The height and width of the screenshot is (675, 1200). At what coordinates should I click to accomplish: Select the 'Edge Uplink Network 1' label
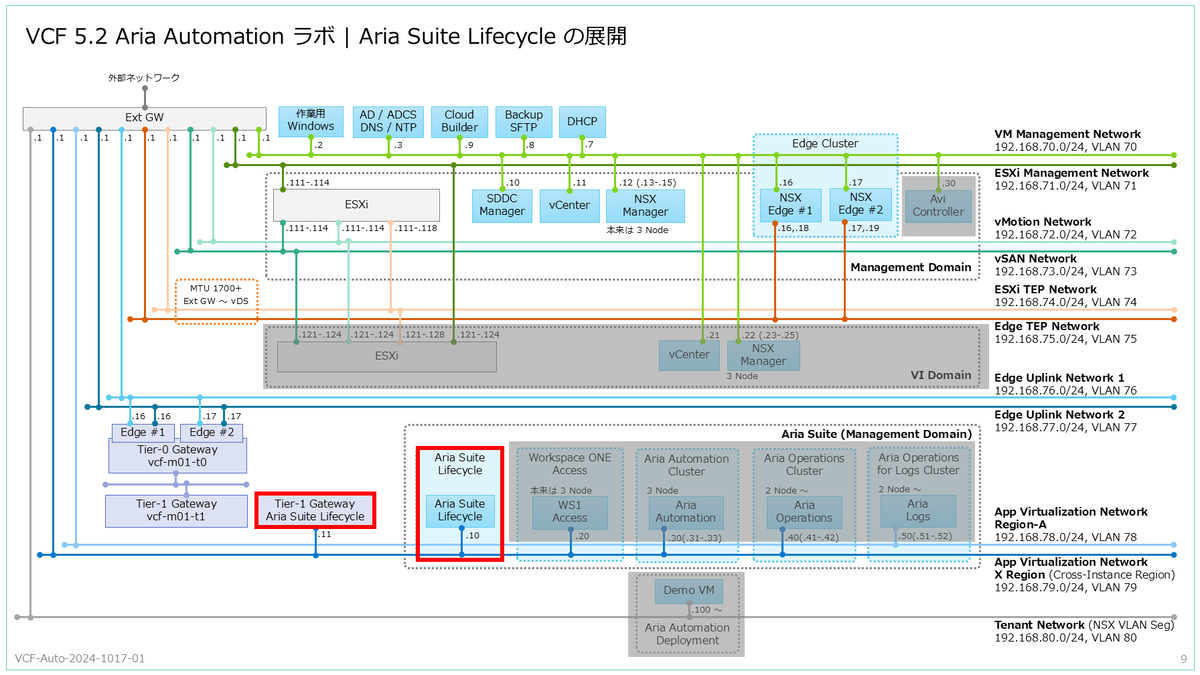click(x=1059, y=378)
